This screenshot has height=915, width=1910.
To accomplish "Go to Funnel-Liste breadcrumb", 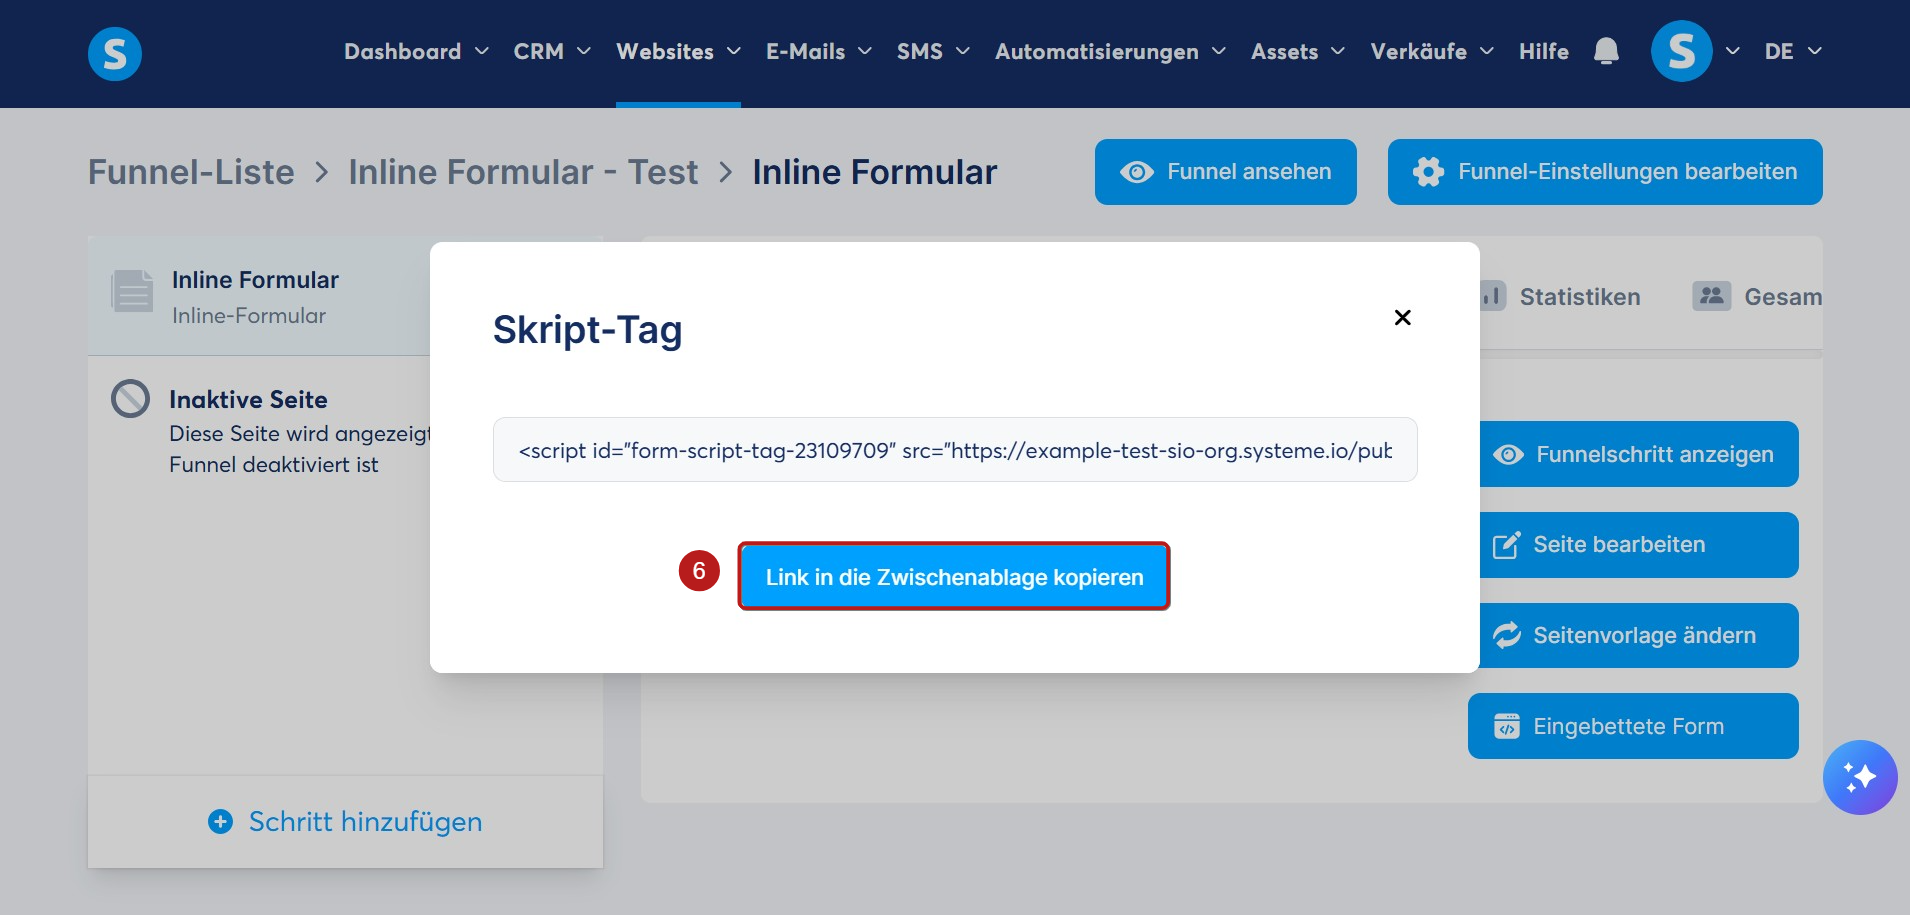I will point(191,172).
